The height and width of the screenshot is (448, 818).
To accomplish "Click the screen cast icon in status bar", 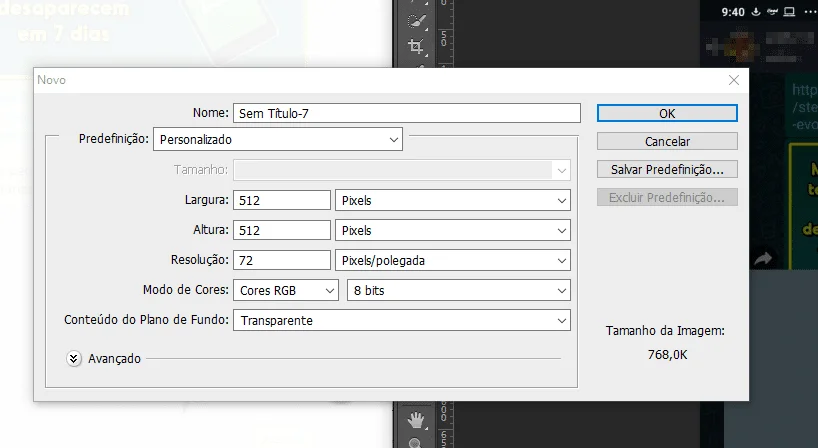I will 789,11.
